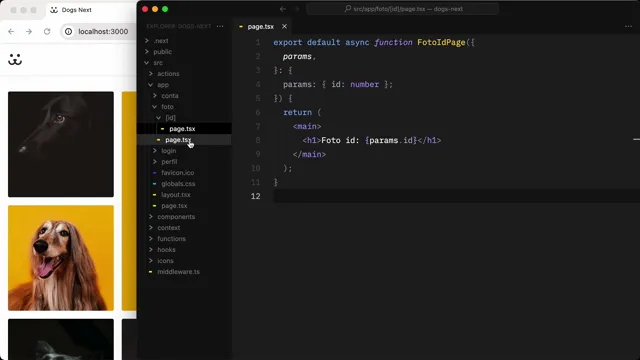Image resolution: width=640 pixels, height=360 pixels.
Task: Open the dark dog profile photo thumbnail
Action: (x=61, y=144)
